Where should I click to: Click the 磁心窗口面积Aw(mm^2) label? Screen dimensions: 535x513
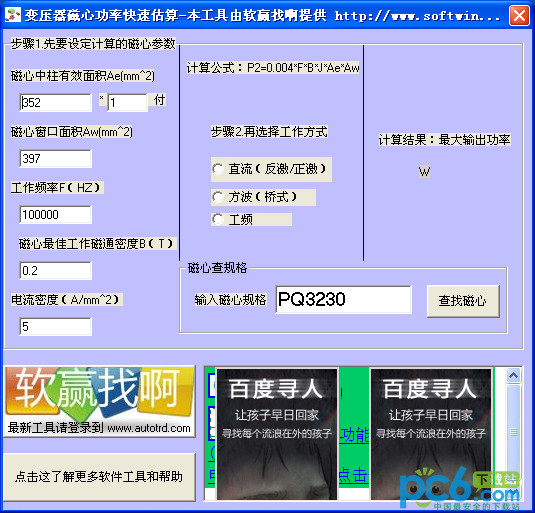tap(72, 132)
